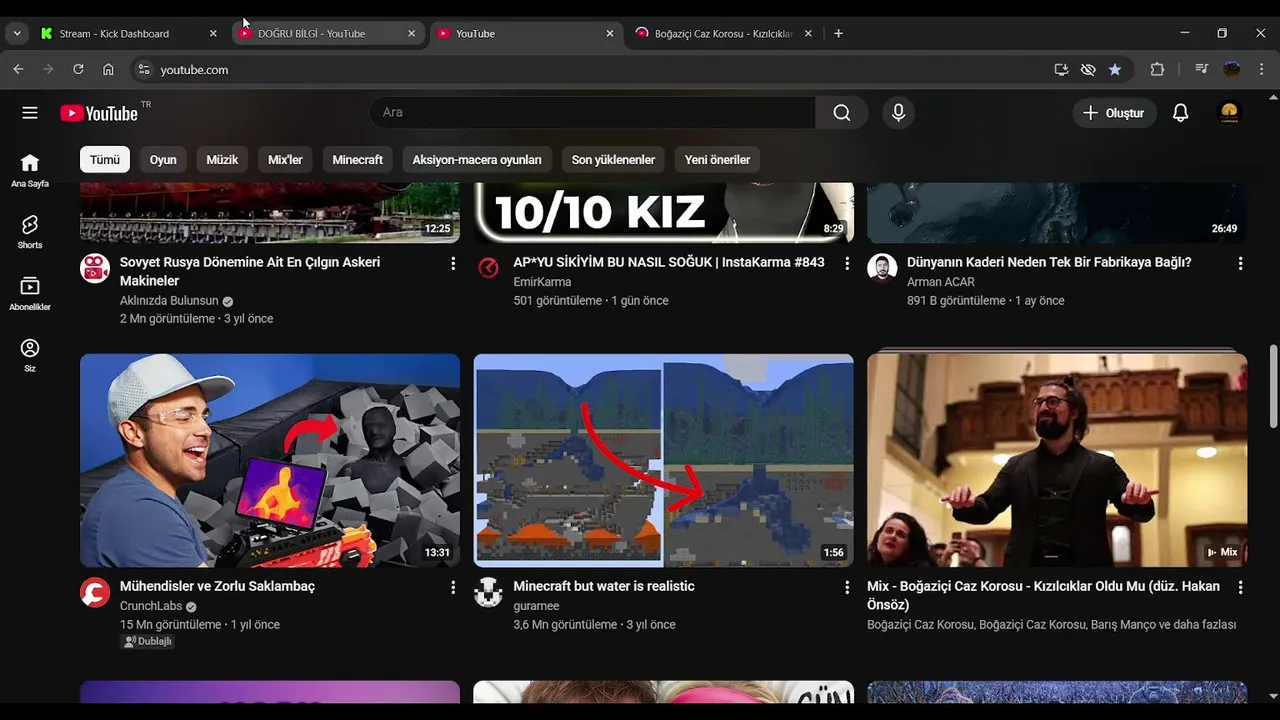Click the search magnifier button
This screenshot has width=1280, height=720.
pyautogui.click(x=842, y=113)
